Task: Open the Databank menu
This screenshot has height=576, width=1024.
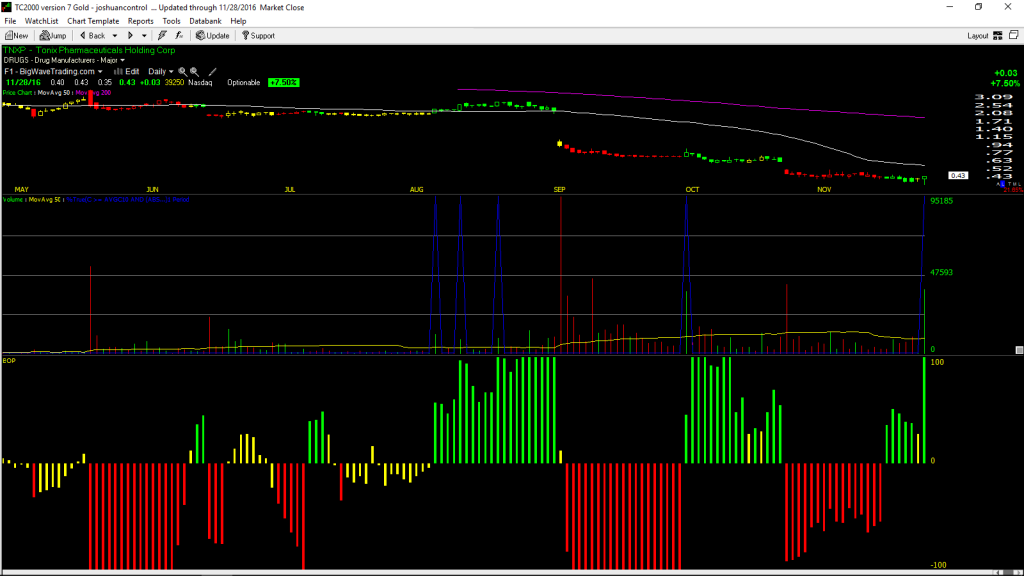Action: (x=205, y=21)
